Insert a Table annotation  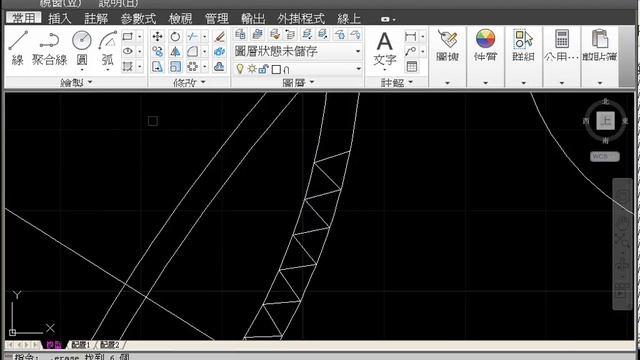point(412,66)
